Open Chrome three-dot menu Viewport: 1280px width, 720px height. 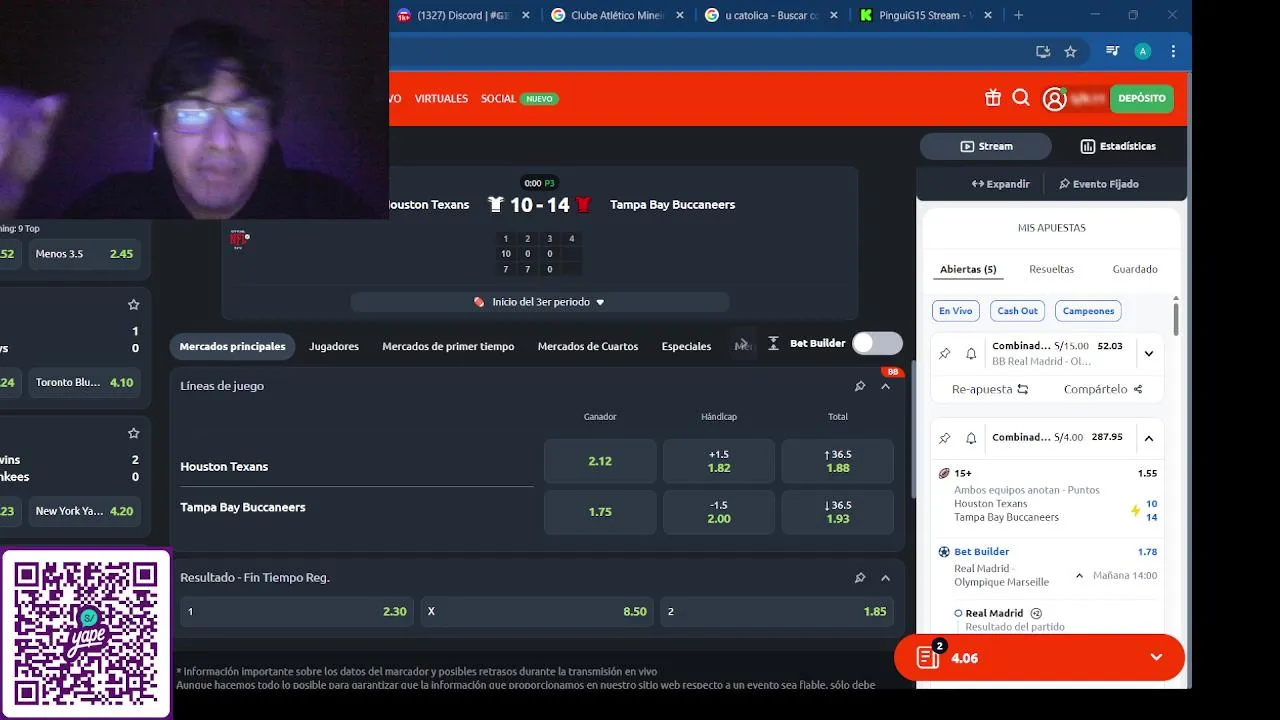pyautogui.click(x=1173, y=52)
